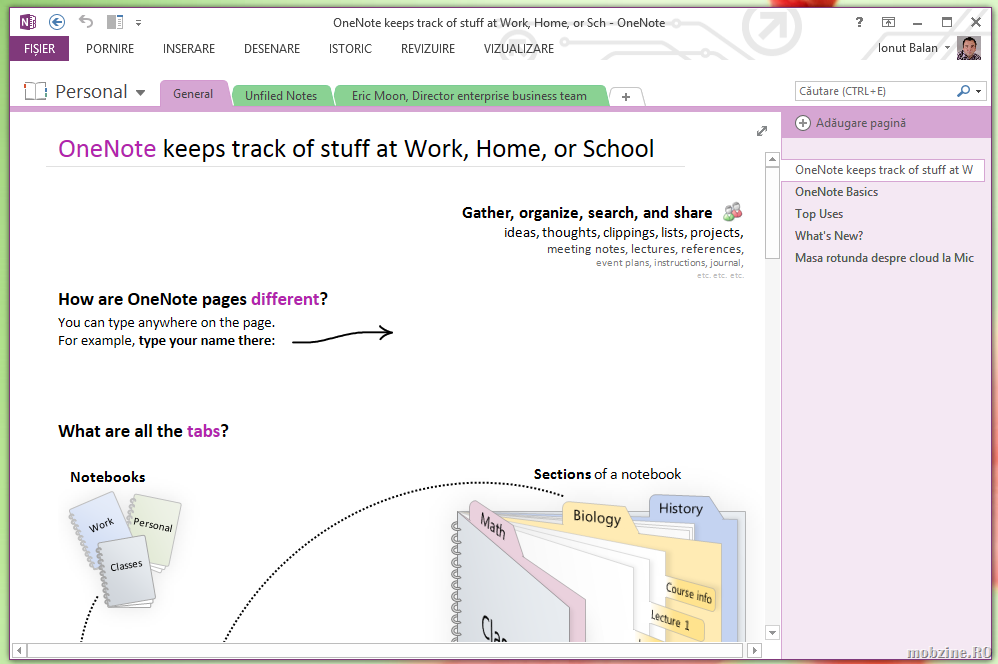The width and height of the screenshot is (998, 664).
Task: Undo the last action
Action: pos(86,22)
